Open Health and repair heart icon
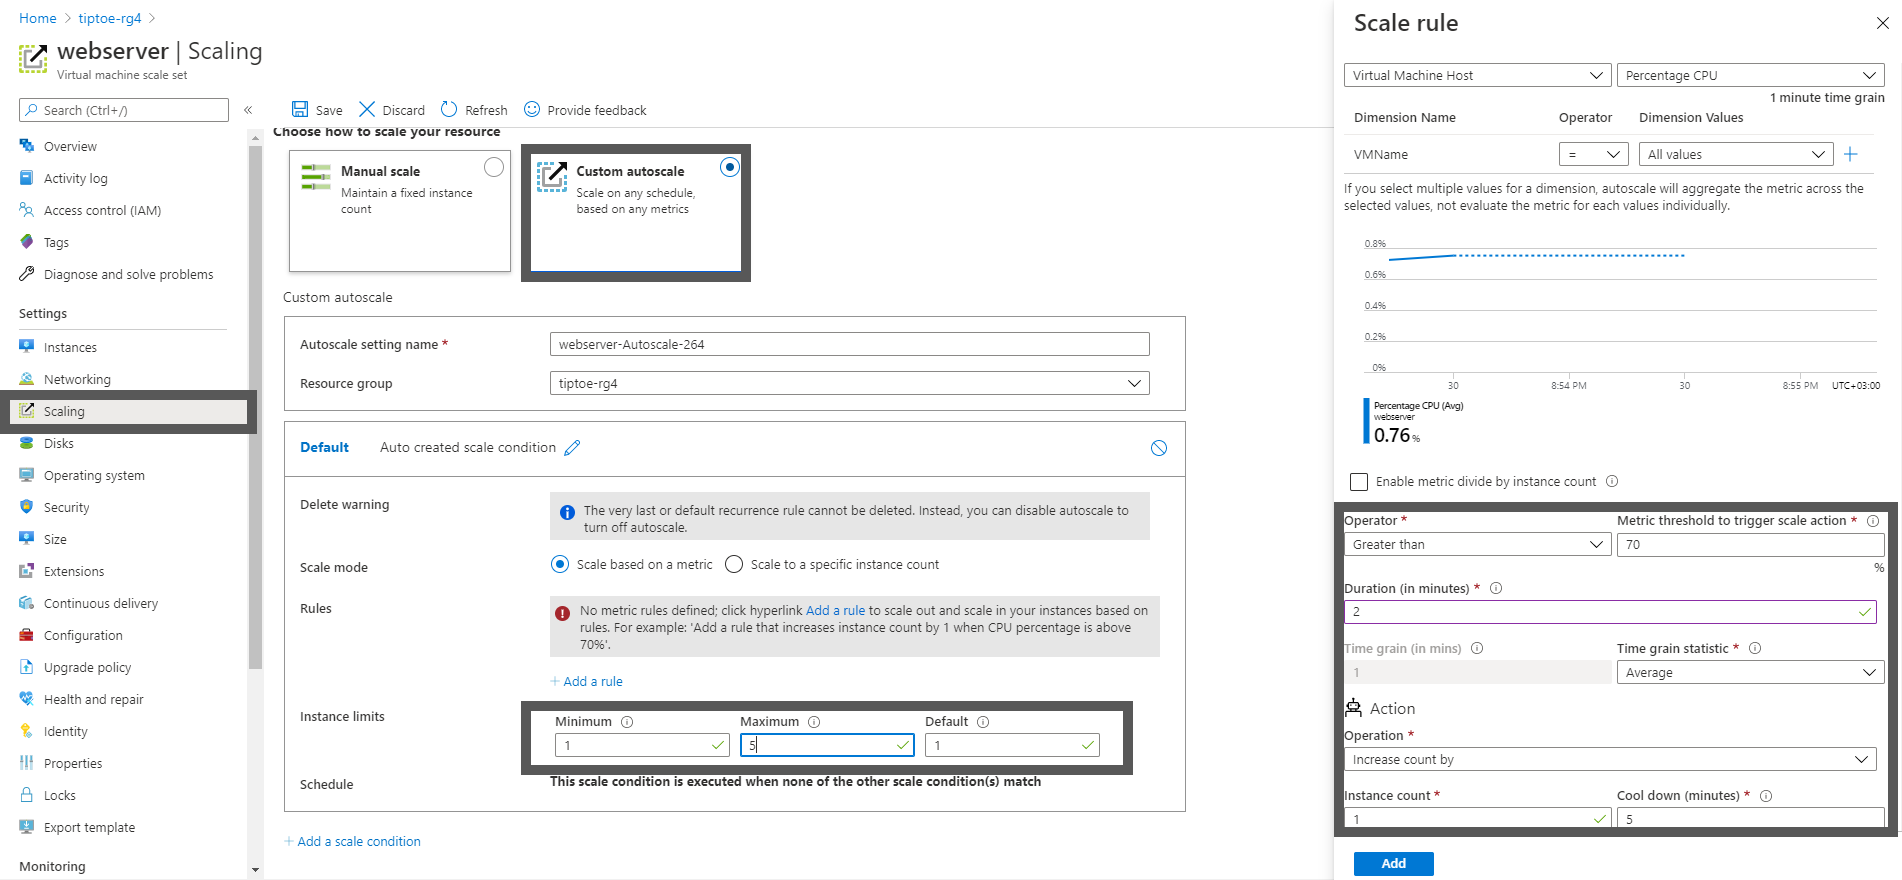The image size is (1902, 880). [27, 699]
